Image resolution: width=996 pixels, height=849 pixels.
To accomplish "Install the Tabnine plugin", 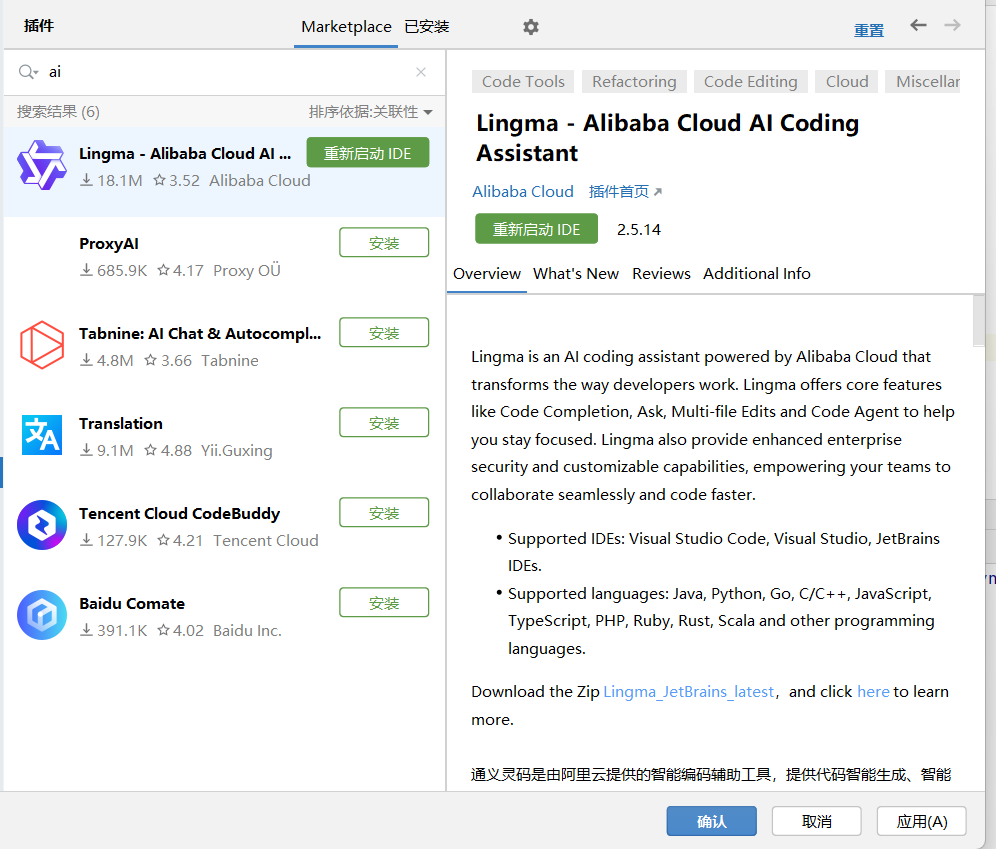I will pos(384,333).
